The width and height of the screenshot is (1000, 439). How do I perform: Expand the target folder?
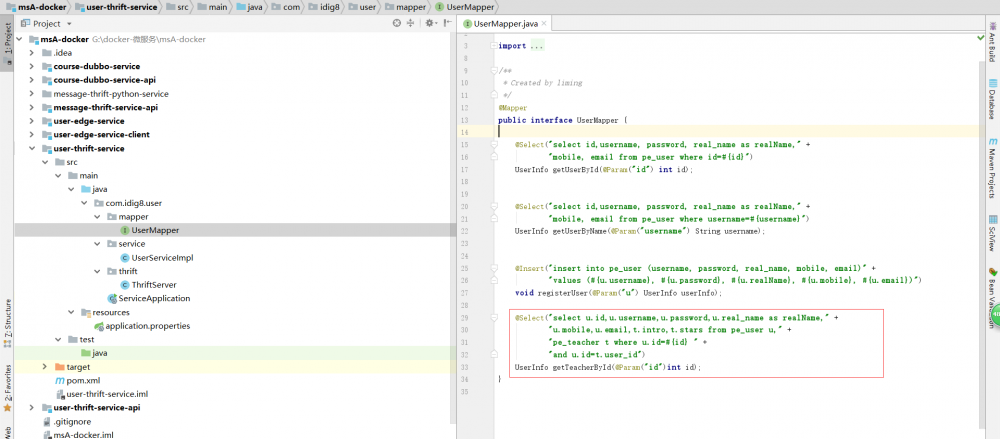coord(46,367)
